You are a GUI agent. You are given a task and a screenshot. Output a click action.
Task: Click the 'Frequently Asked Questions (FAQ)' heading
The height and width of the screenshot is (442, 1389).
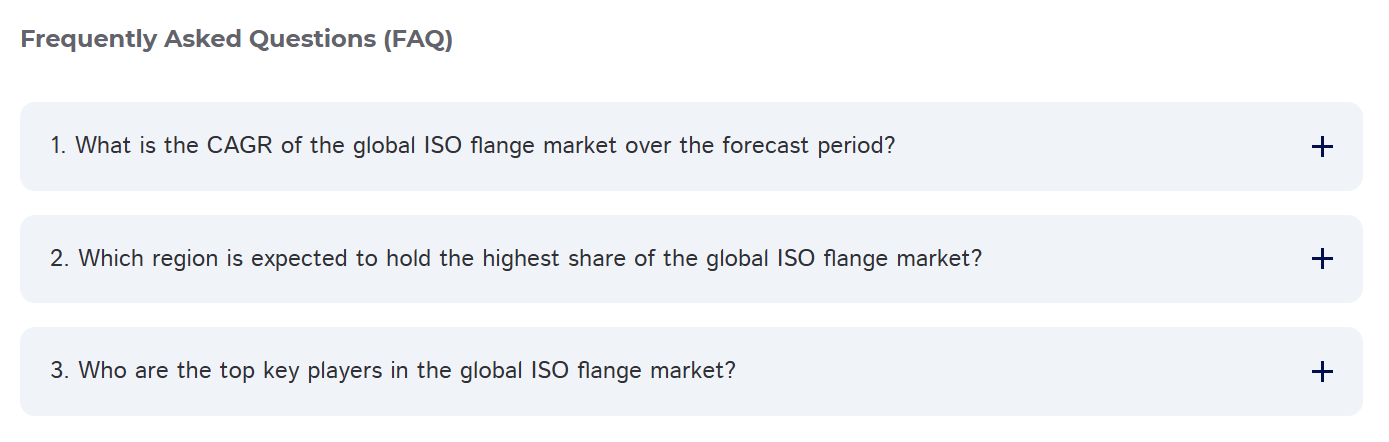[x=236, y=40]
